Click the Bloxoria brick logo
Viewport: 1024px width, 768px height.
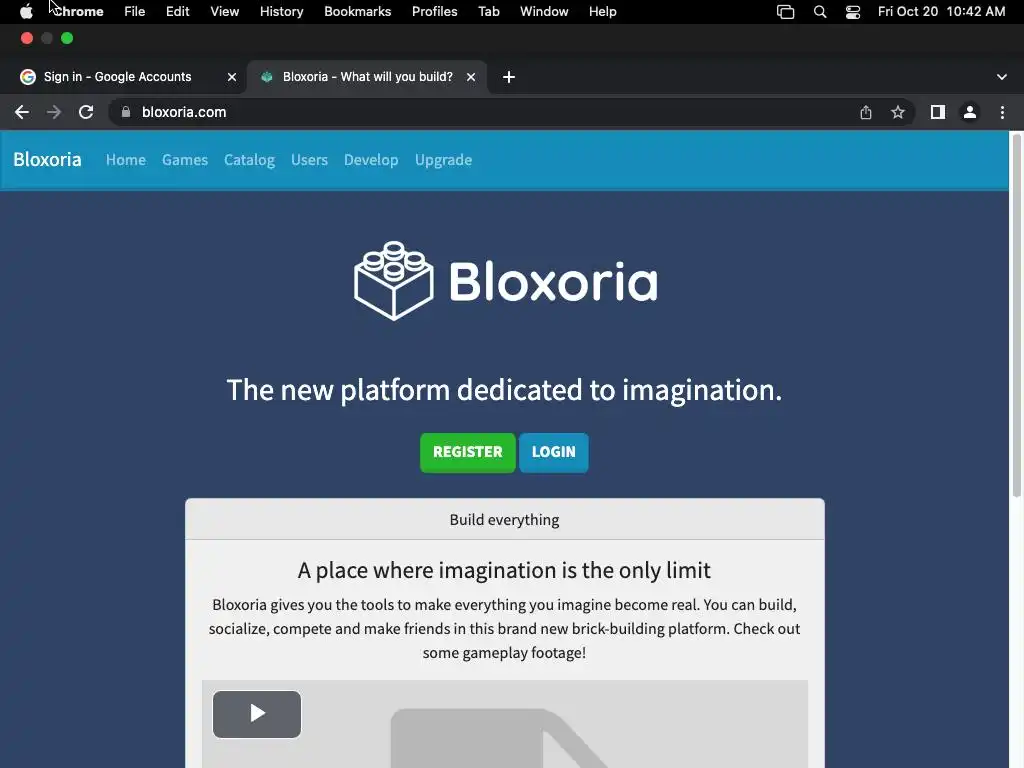point(394,281)
